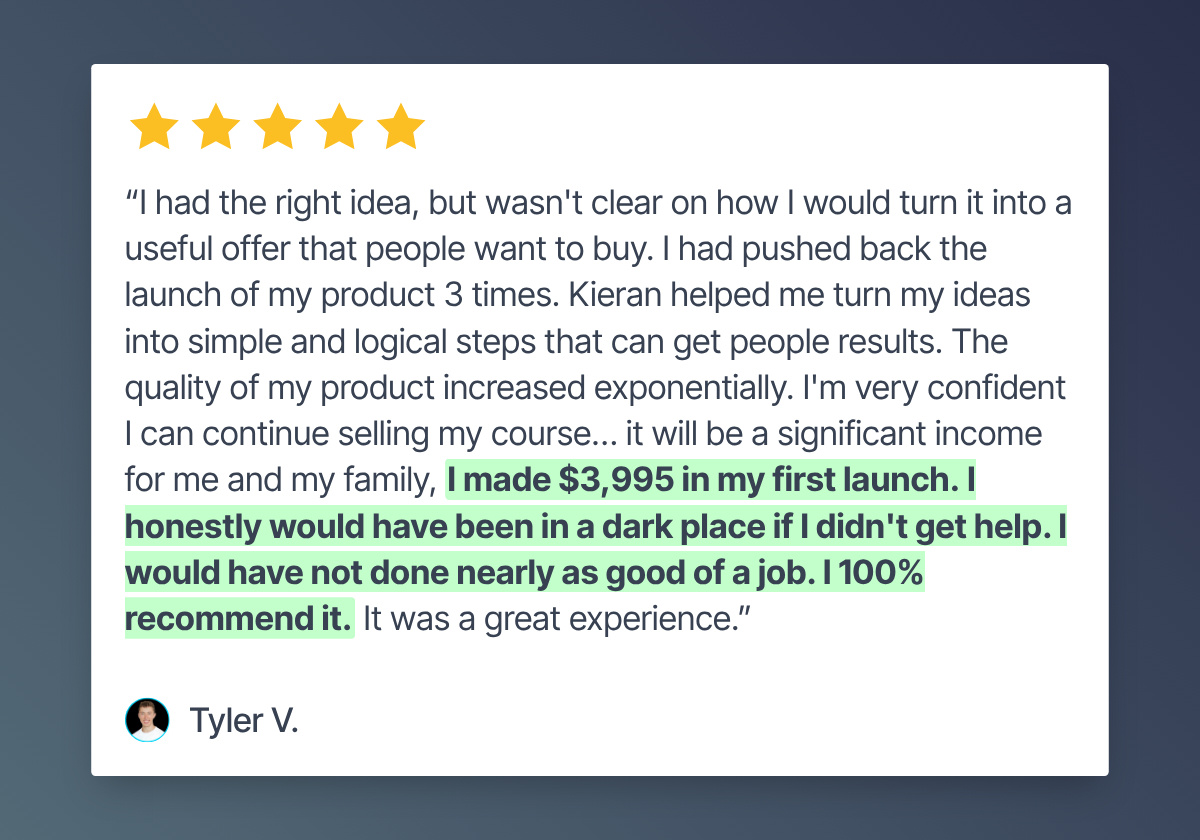
Task: Select the fifth and last rating star
Action: [401, 127]
